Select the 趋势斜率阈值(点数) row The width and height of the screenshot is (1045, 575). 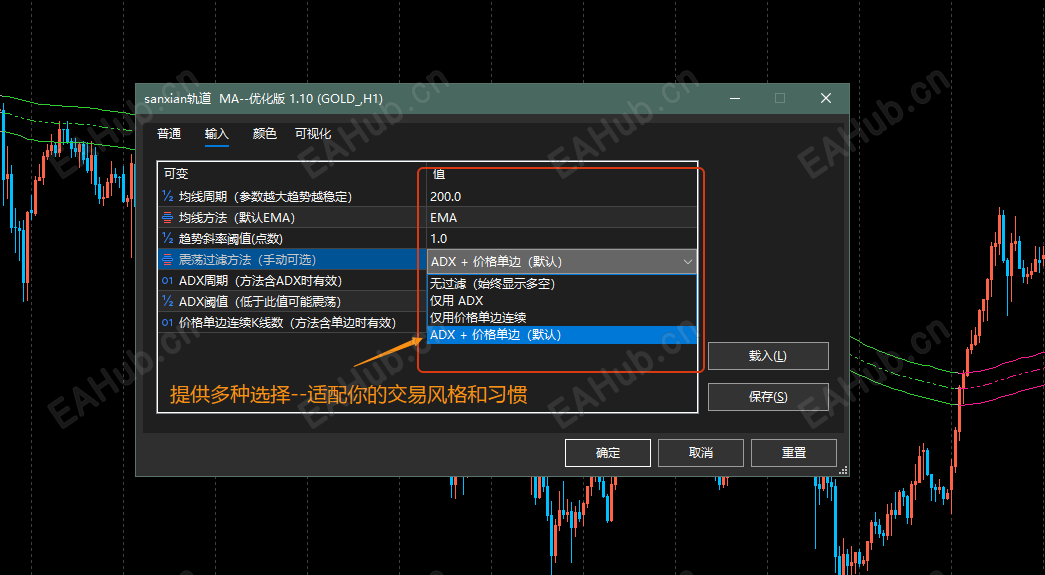(x=292, y=239)
